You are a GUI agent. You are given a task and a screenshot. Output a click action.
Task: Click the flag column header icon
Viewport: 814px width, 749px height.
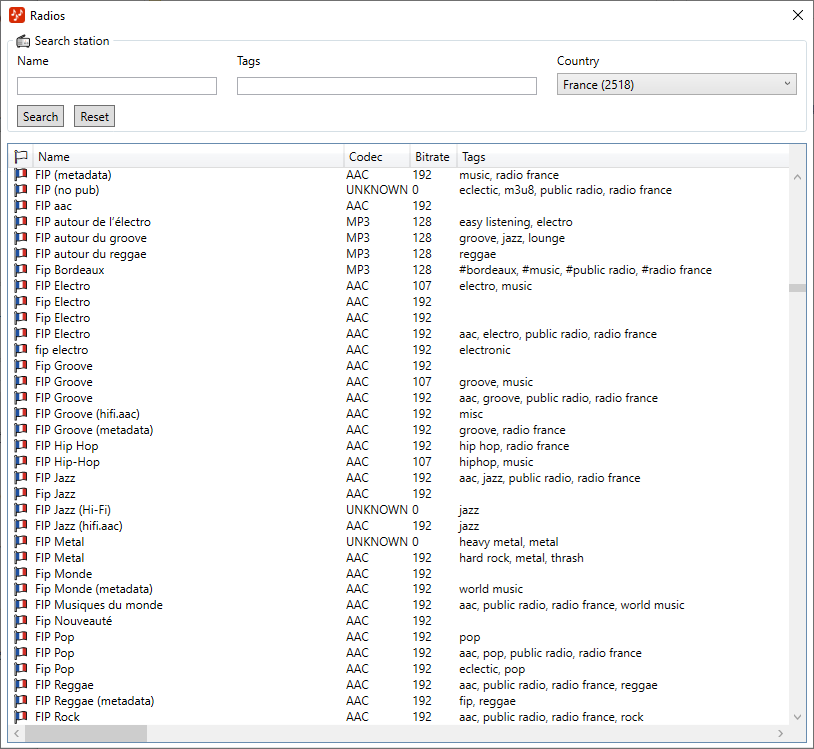coord(21,156)
